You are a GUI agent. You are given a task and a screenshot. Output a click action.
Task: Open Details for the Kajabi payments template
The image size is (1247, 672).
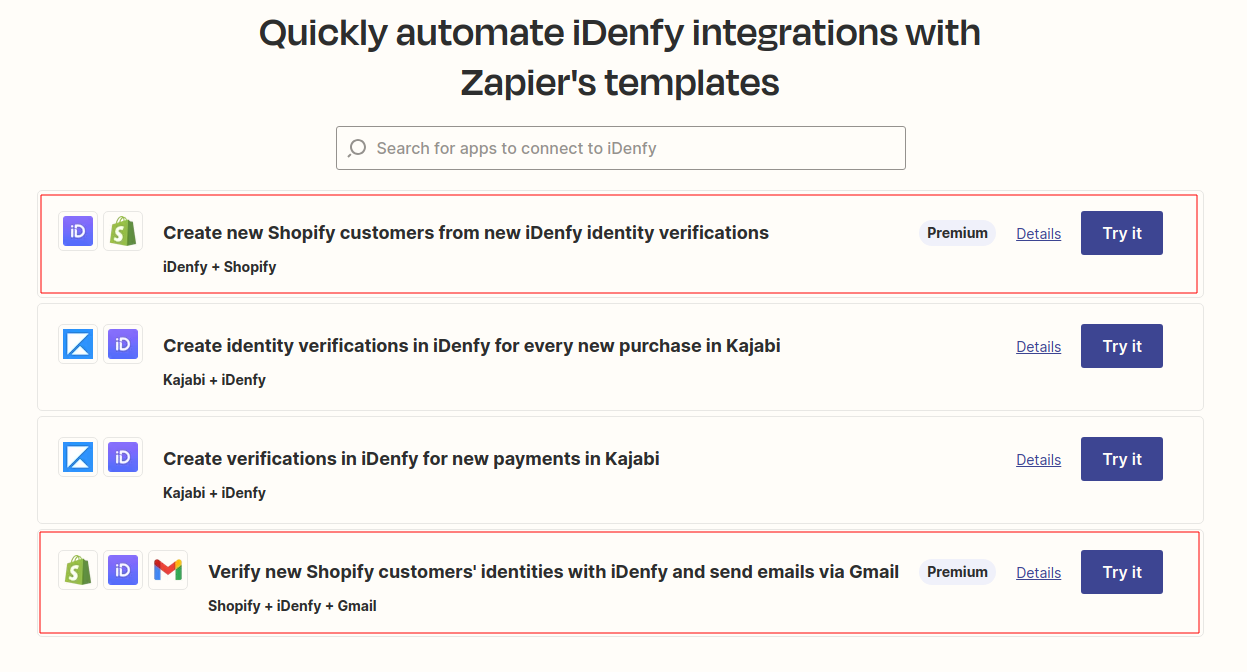point(1038,459)
